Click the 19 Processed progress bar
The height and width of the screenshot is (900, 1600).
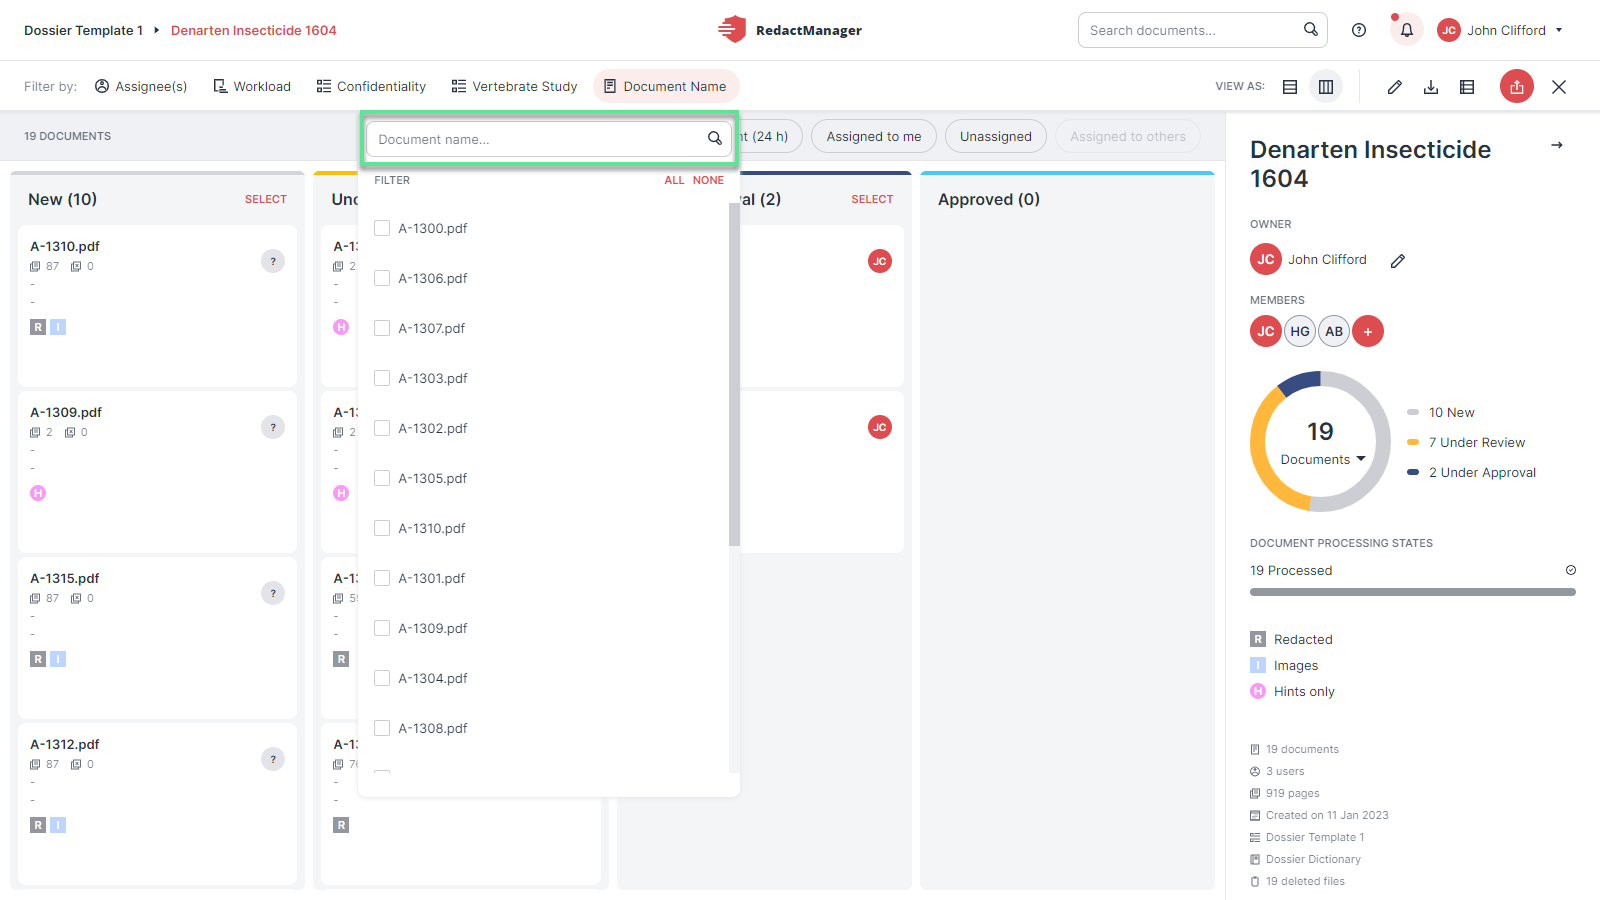(1413, 592)
